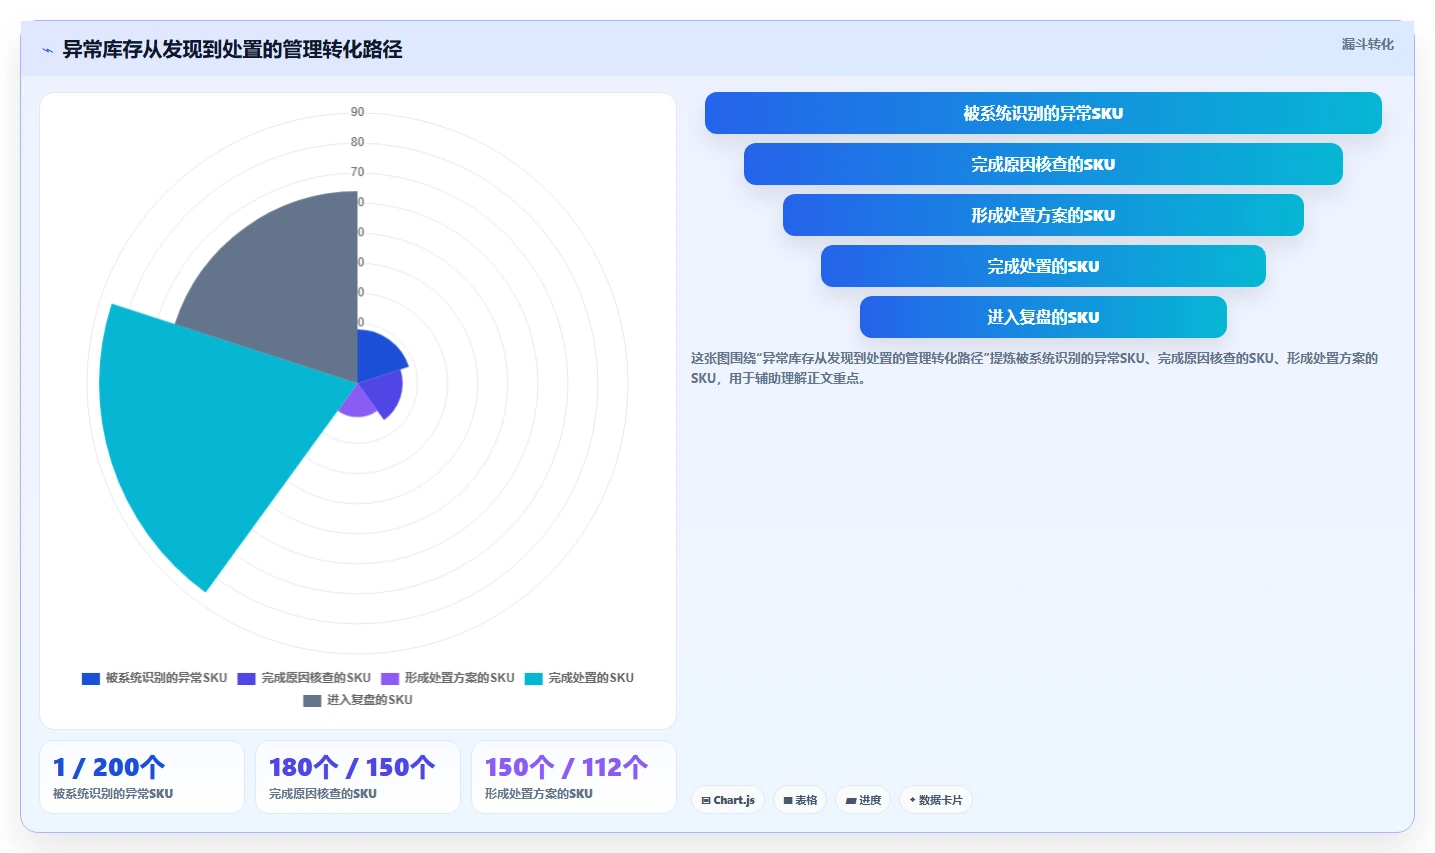1435x853 pixels.
Task: Select funnel bar 完成原因核查的SKU
Action: point(1043,164)
